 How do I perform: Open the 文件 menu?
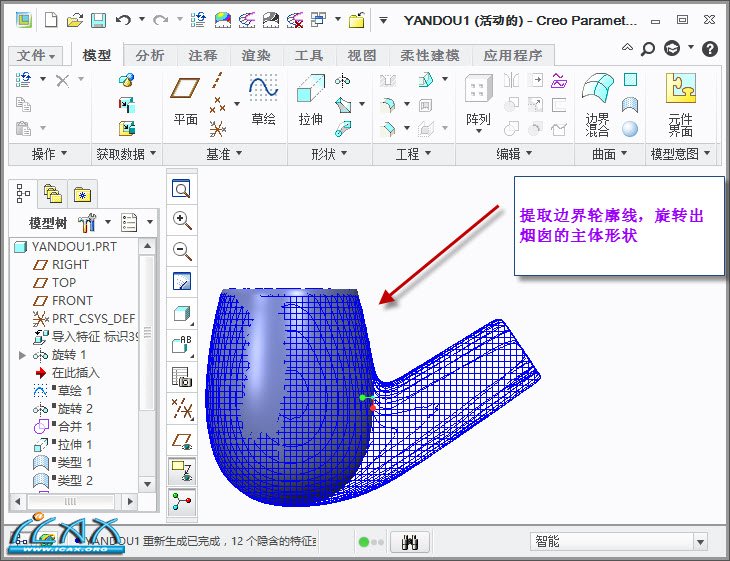(x=37, y=56)
